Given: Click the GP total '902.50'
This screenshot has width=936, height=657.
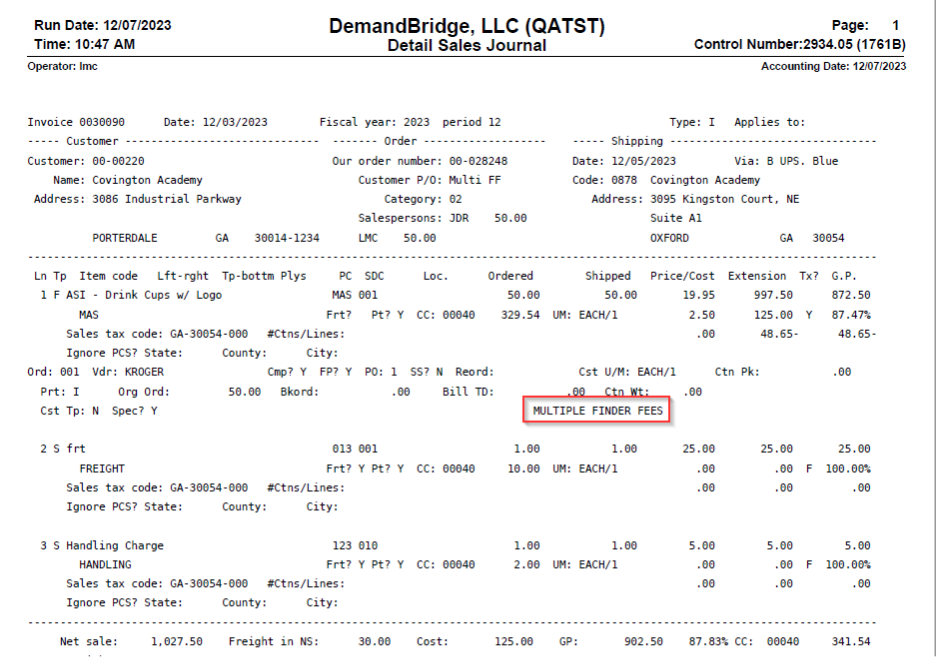Looking at the screenshot, I should coord(644,642).
